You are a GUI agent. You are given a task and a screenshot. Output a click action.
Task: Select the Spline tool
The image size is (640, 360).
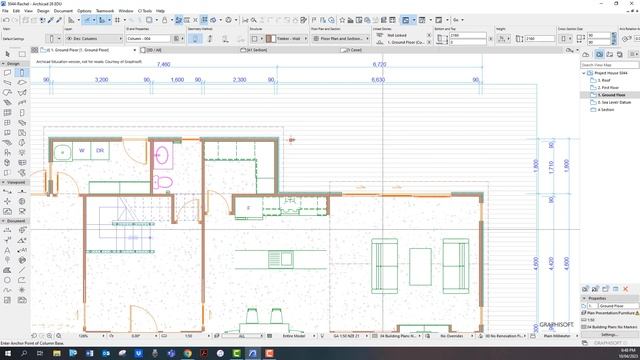(x=7, y=290)
